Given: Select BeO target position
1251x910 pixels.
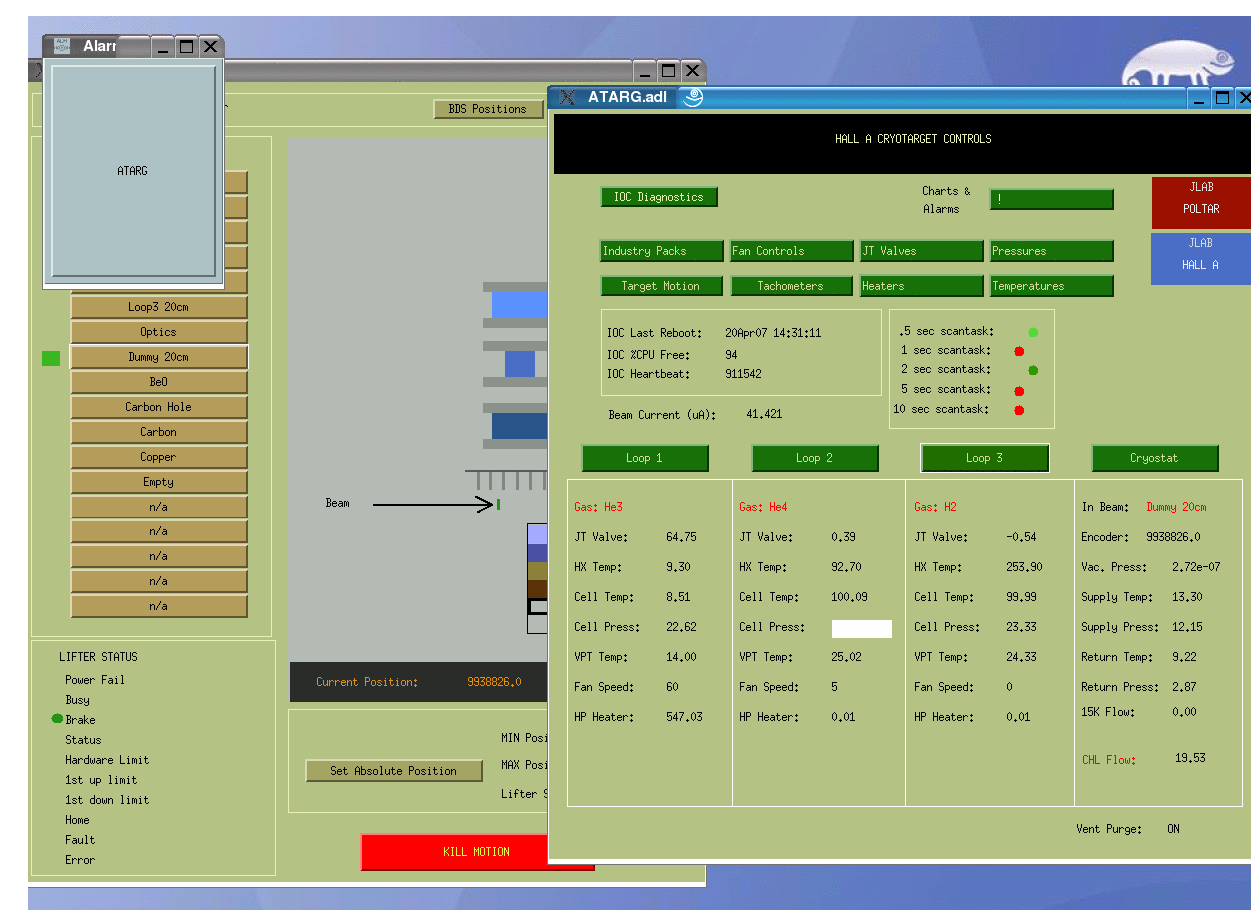Looking at the screenshot, I should 159,382.
